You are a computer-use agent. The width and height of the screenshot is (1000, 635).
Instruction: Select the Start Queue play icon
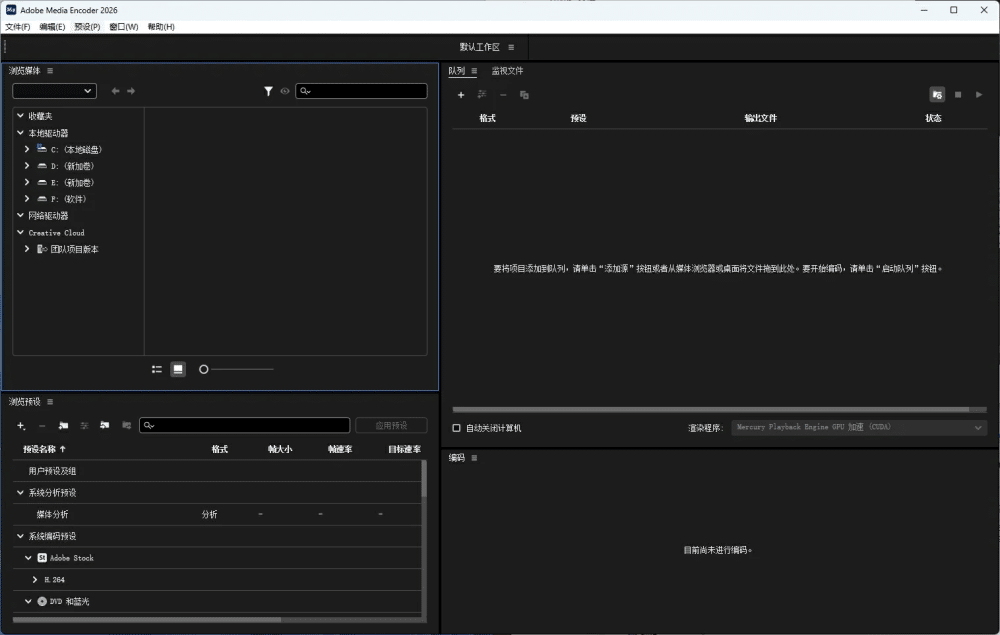tap(979, 94)
